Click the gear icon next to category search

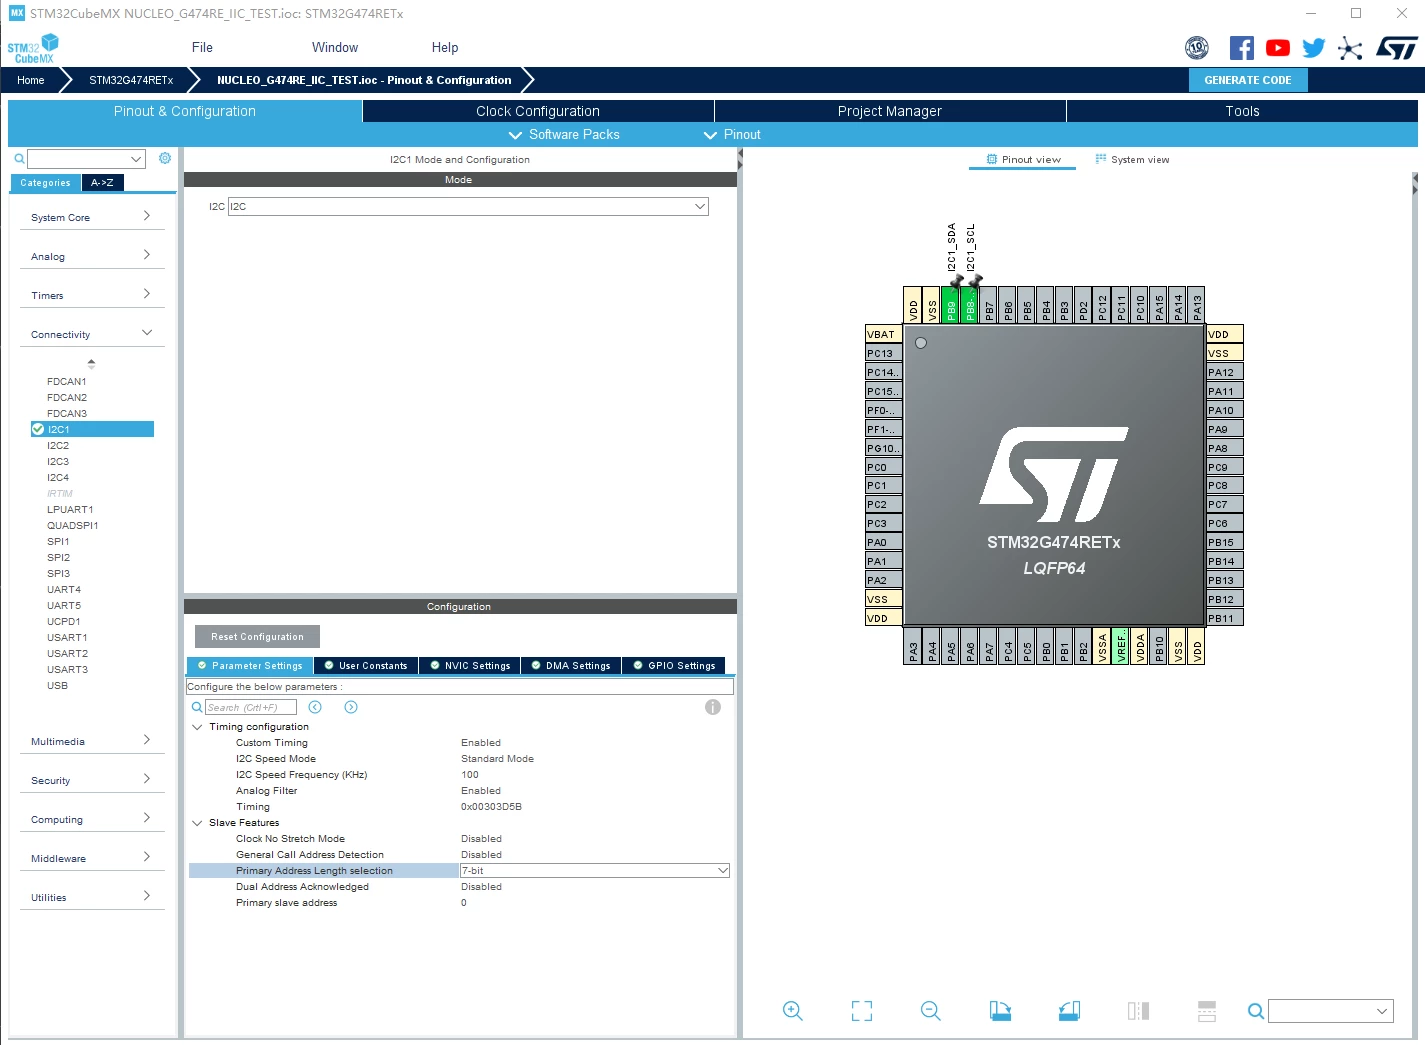tap(165, 158)
